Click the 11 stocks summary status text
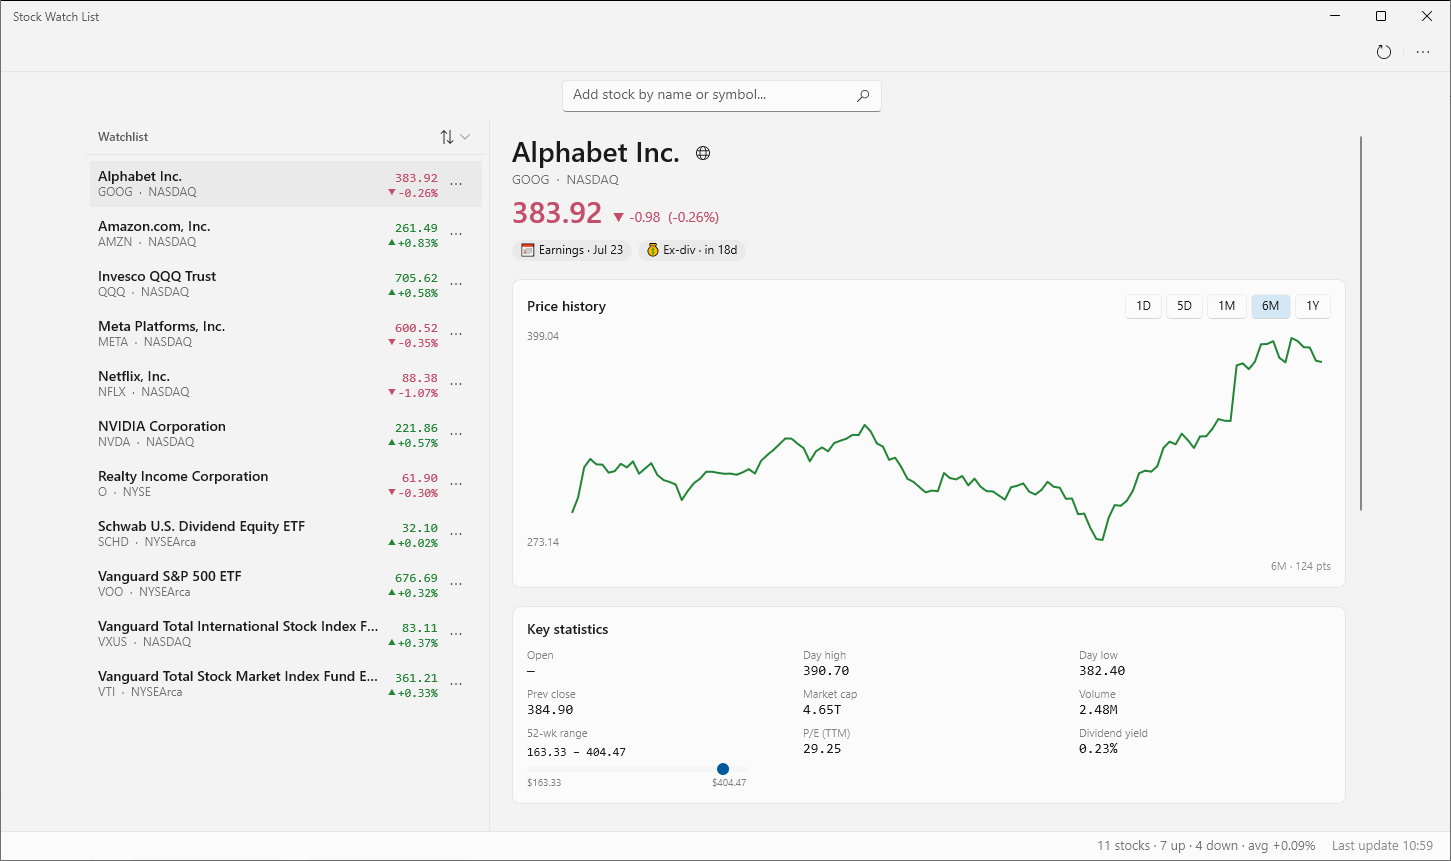Image resolution: width=1451 pixels, height=861 pixels. click(1206, 846)
